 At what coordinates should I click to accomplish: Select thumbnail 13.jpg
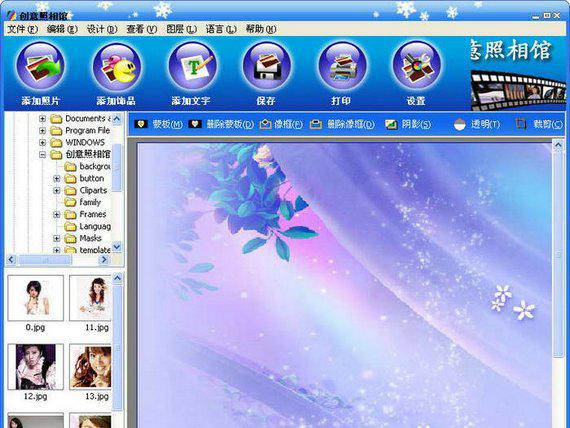90,367
